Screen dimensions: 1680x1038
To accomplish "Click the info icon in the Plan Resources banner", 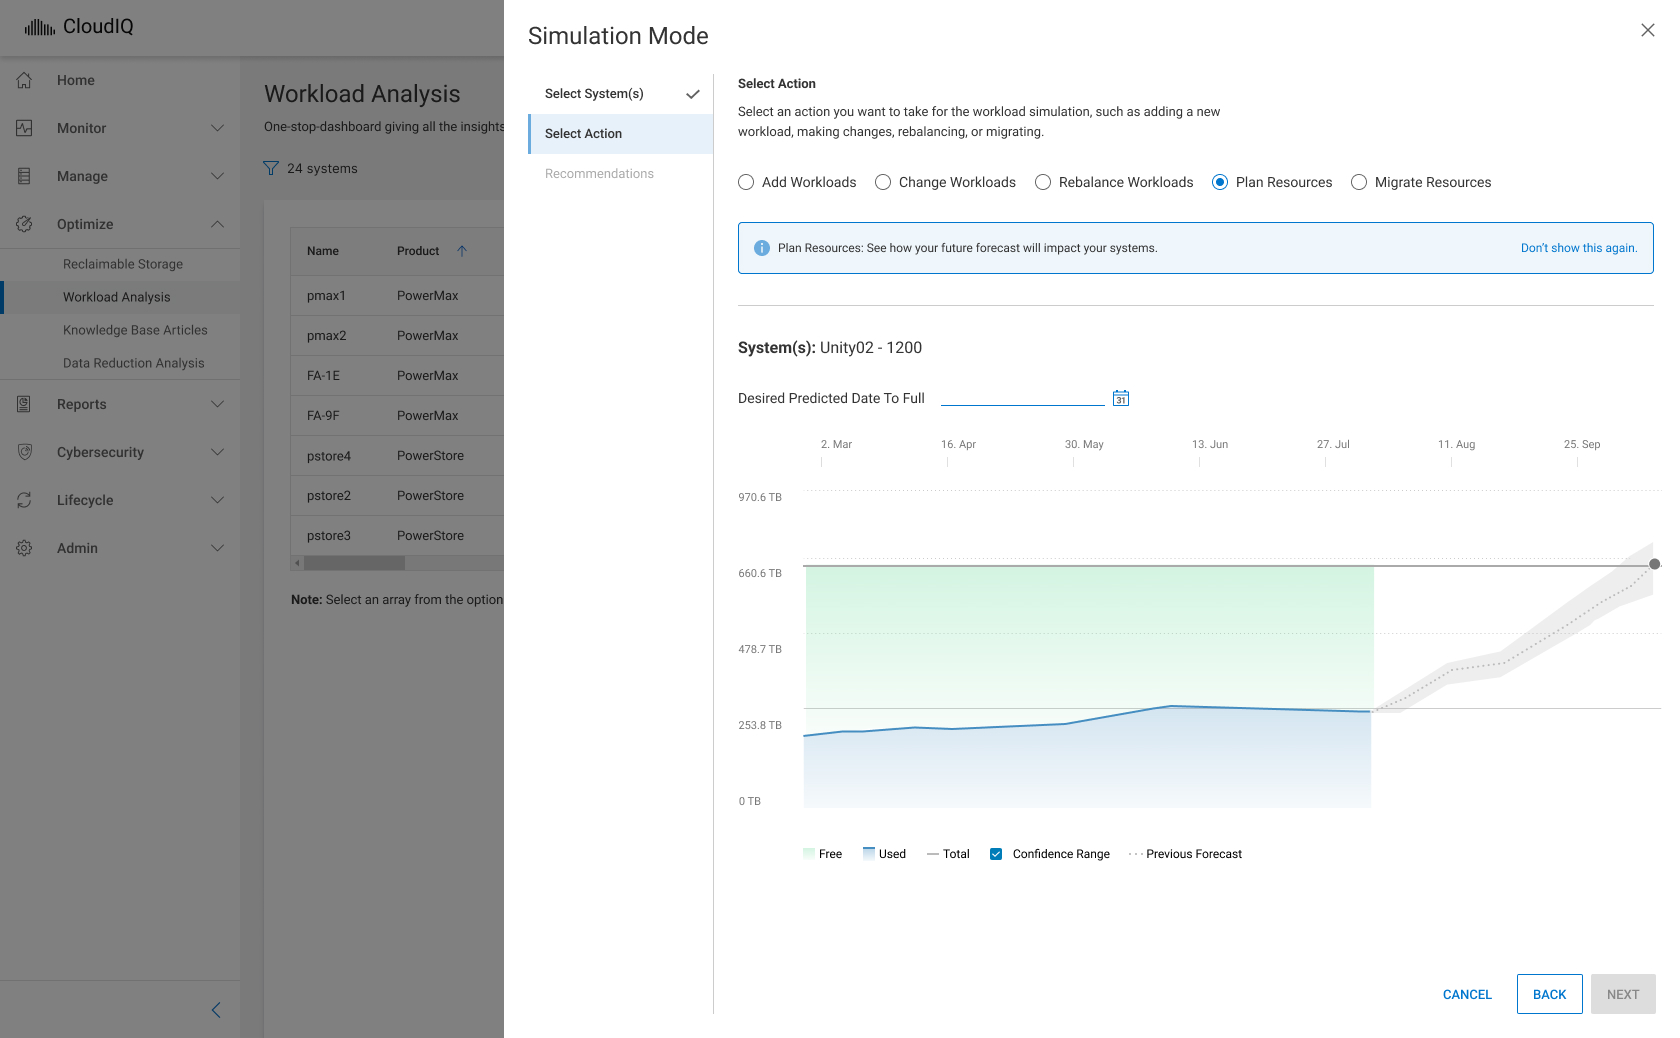I will 762,248.
